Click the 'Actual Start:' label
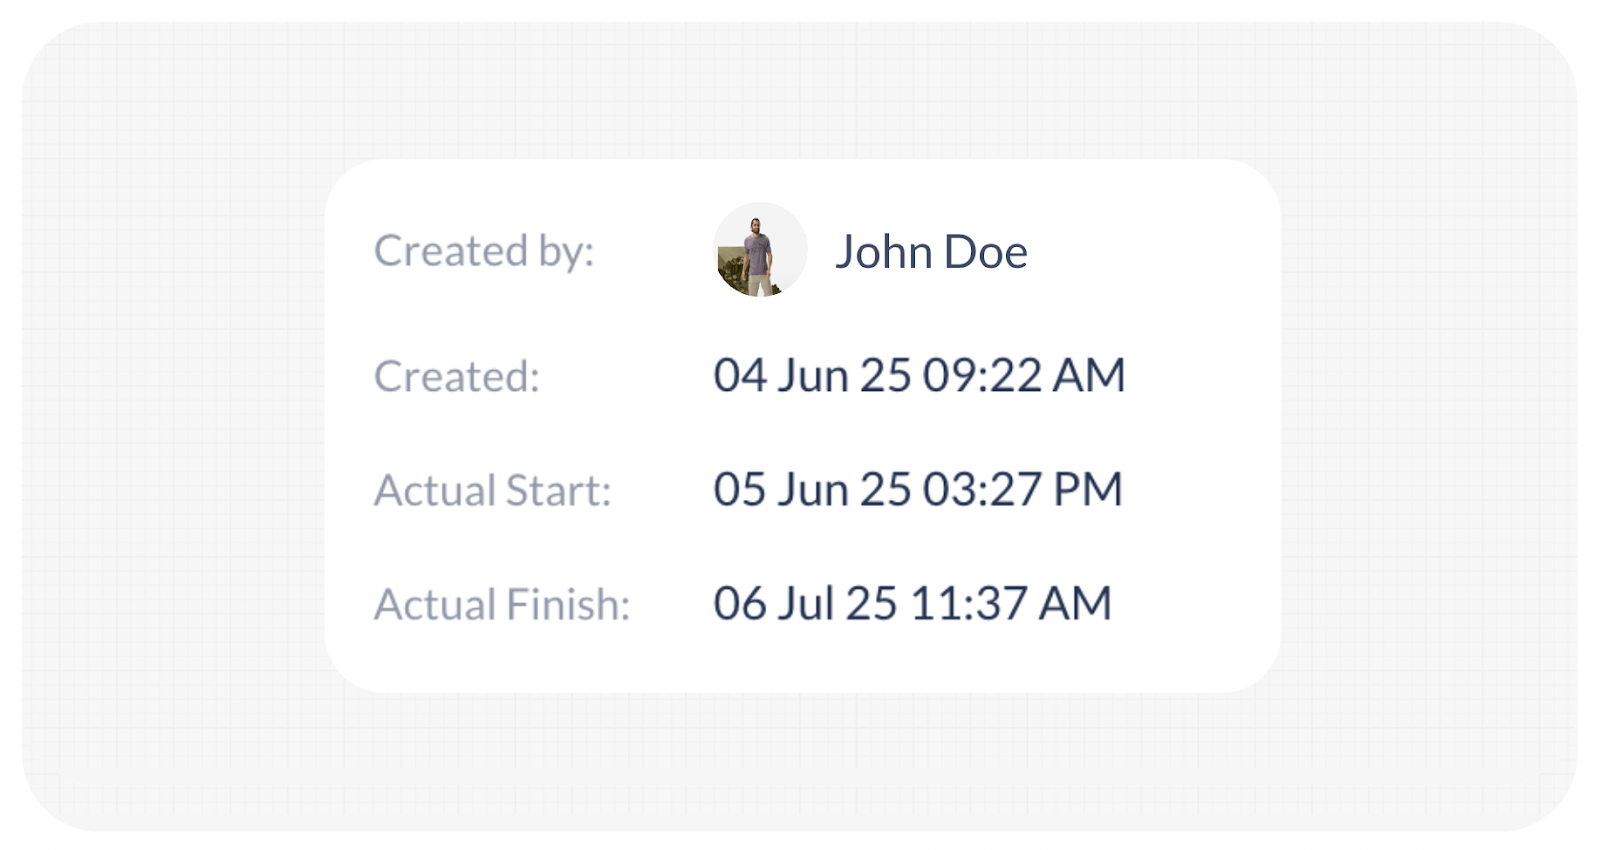Image resolution: width=1600 pixels, height=850 pixels. (x=492, y=491)
